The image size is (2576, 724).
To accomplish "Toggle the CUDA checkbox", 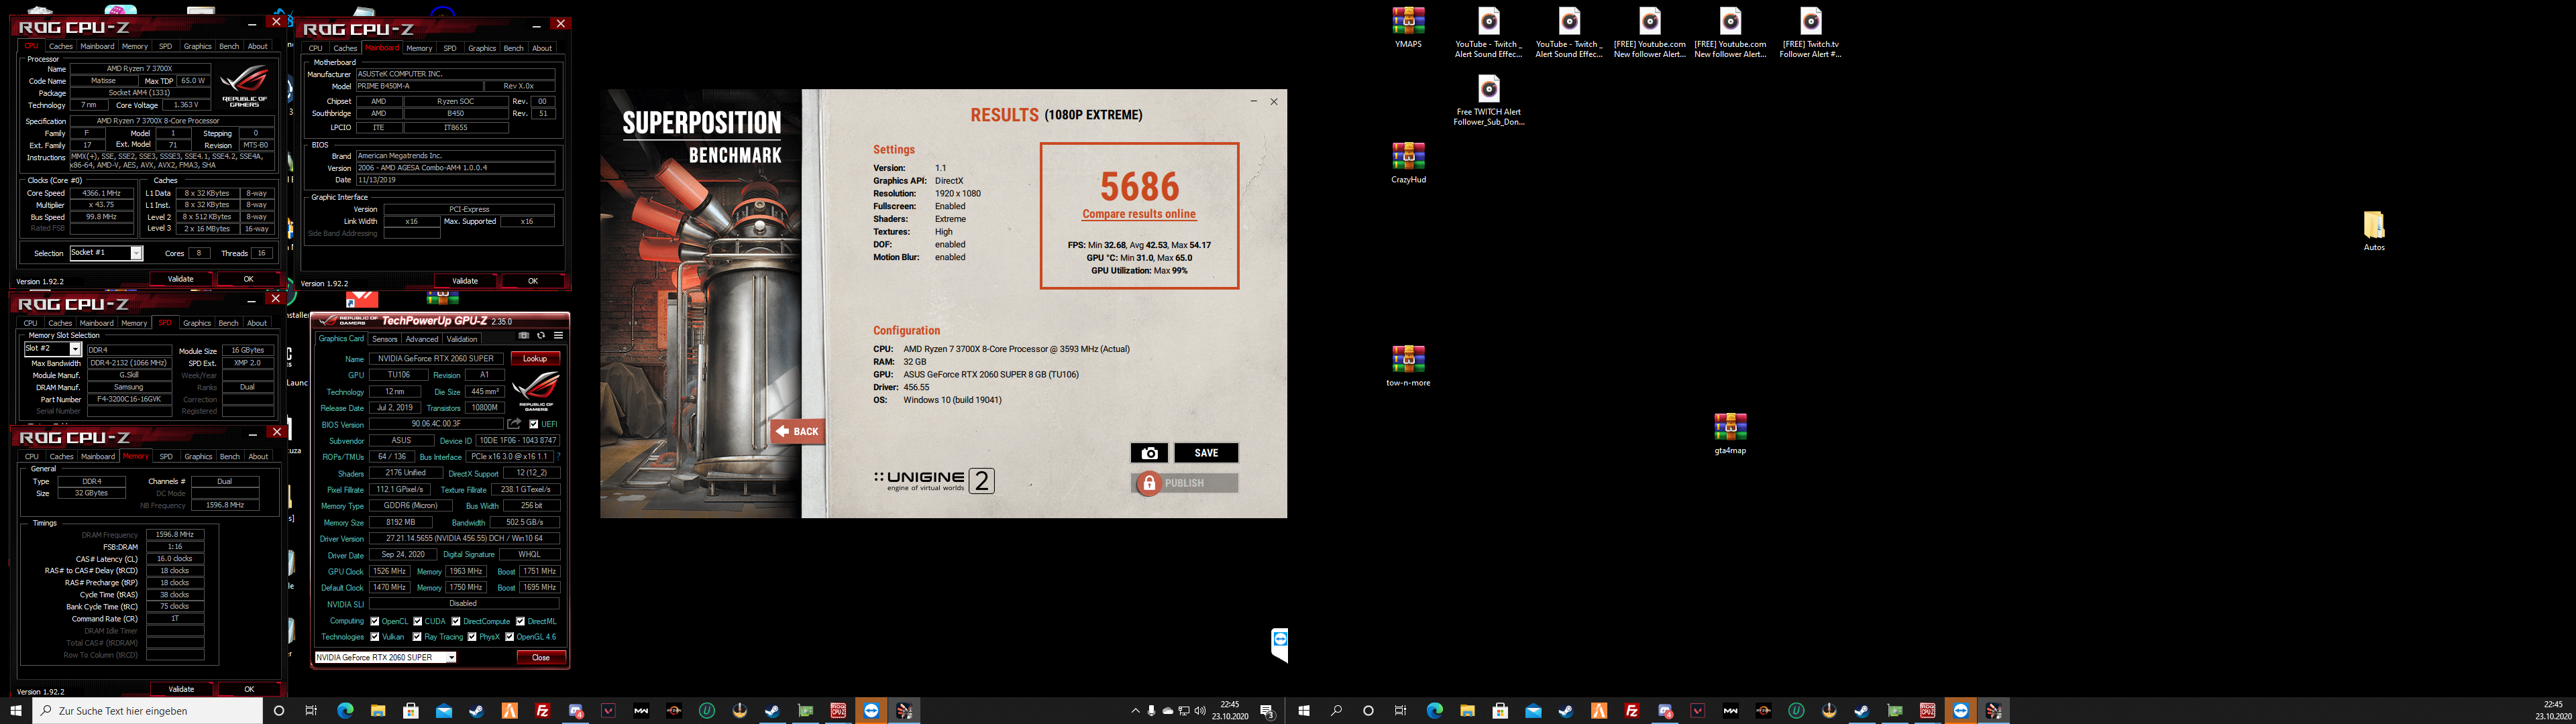I will pyautogui.click(x=418, y=621).
